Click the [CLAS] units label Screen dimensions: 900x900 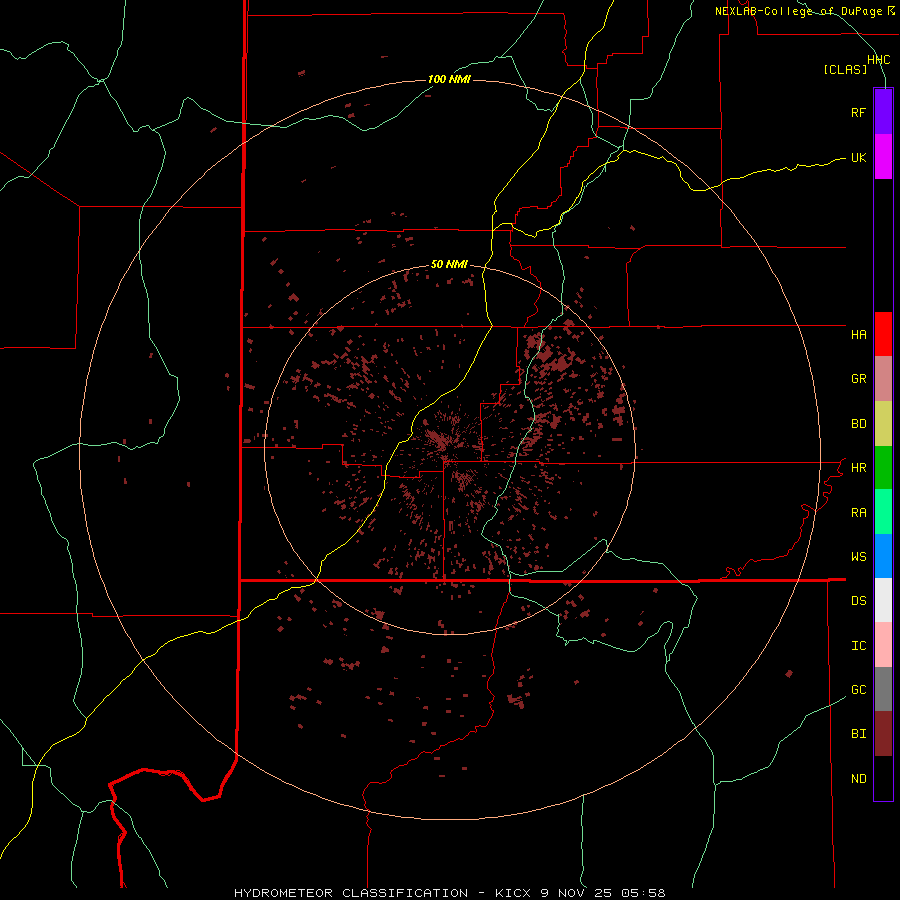click(x=845, y=69)
